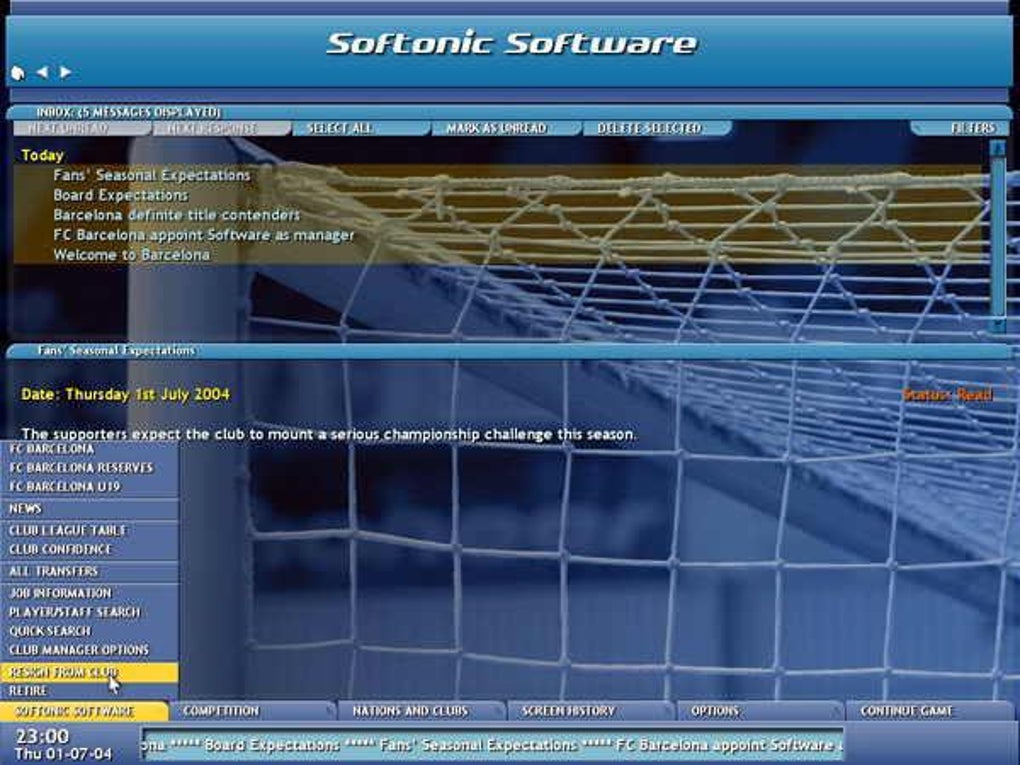Screen dimensions: 1020x765
Task: Click the Status: Read label
Action: tap(948, 395)
